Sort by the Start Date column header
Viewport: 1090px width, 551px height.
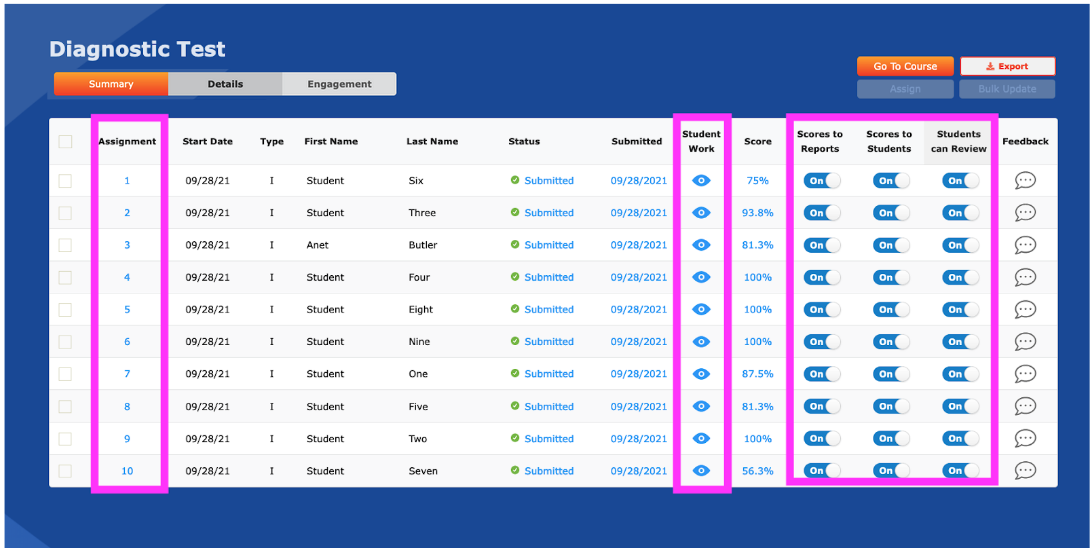207,141
